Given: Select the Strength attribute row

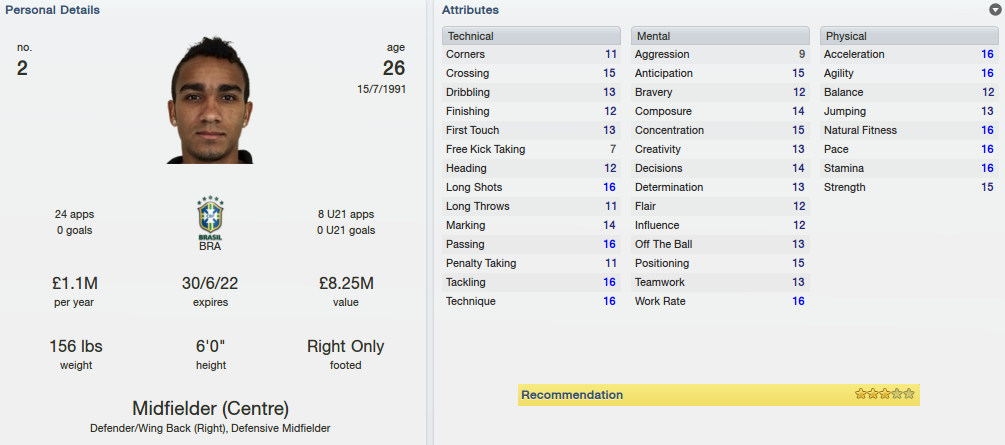Looking at the screenshot, I should coord(909,187).
